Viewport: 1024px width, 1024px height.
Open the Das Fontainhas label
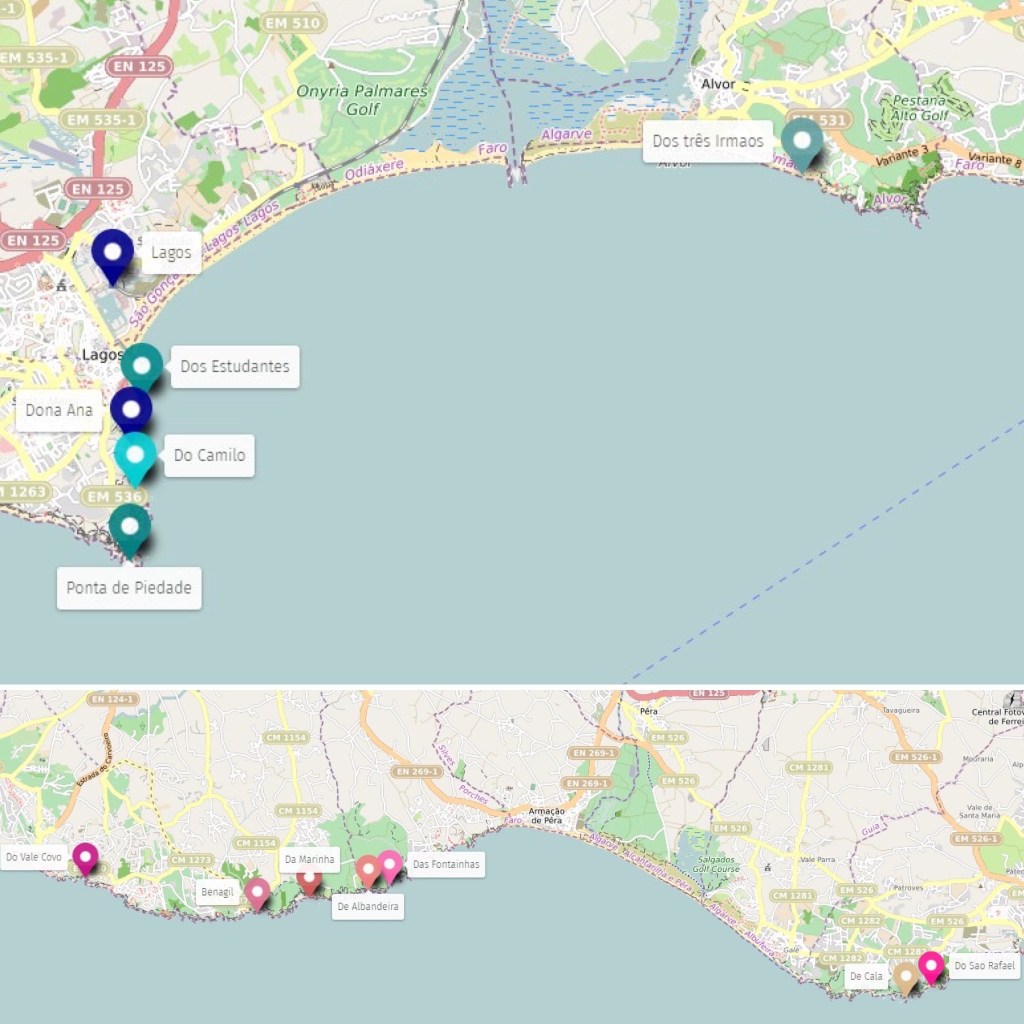(x=446, y=864)
